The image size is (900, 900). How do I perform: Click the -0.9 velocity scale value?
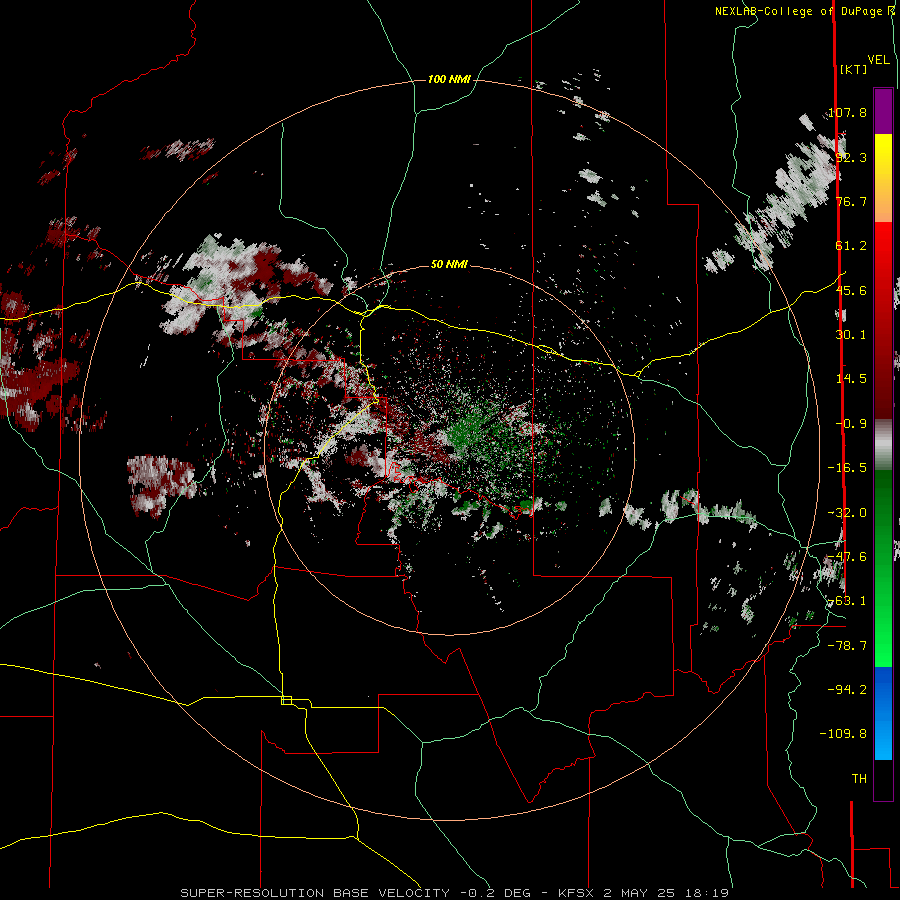pos(851,424)
